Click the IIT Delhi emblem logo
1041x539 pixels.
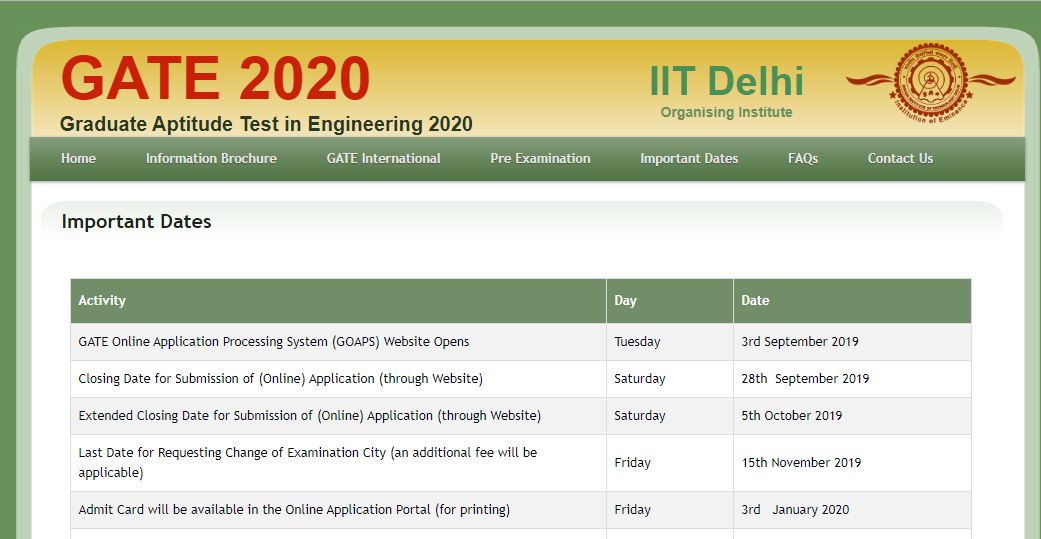tap(931, 84)
